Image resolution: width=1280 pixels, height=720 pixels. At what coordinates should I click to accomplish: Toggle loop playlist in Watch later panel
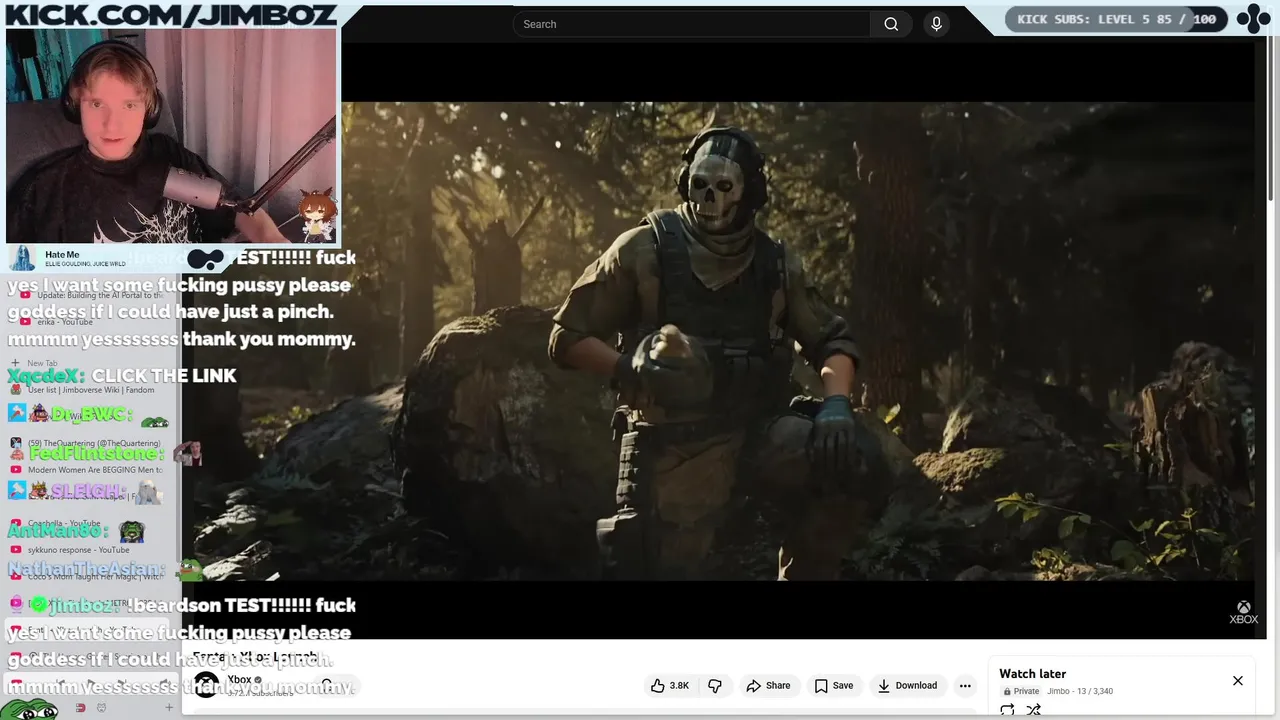[x=1007, y=710]
